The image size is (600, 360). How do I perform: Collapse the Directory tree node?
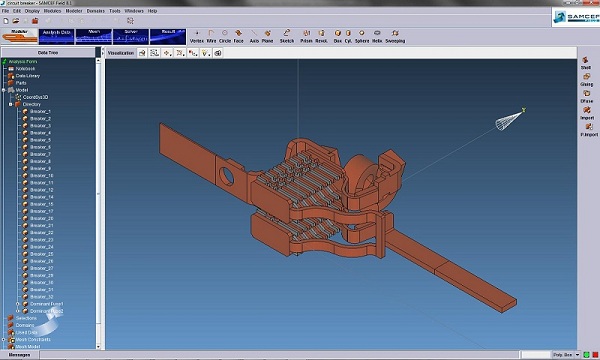pos(11,104)
